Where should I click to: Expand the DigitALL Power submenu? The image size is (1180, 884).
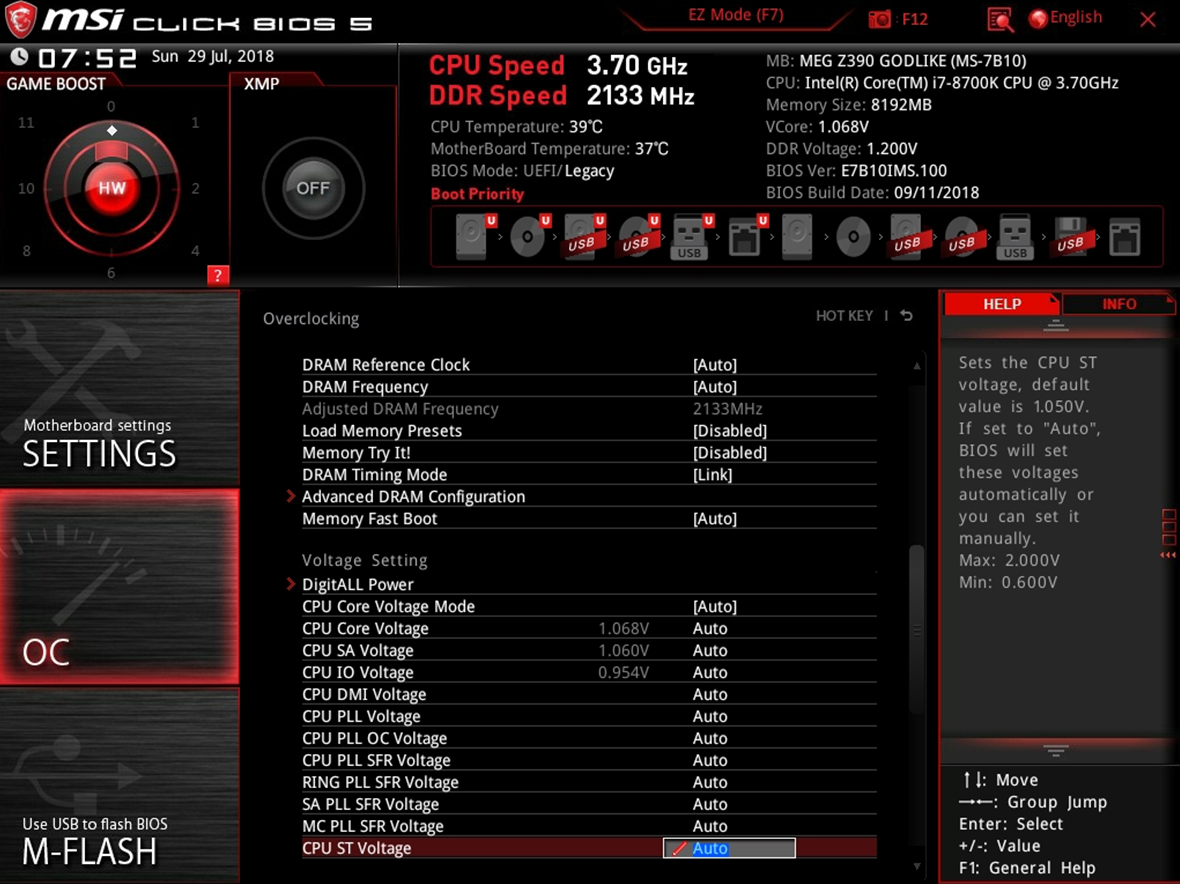(357, 585)
